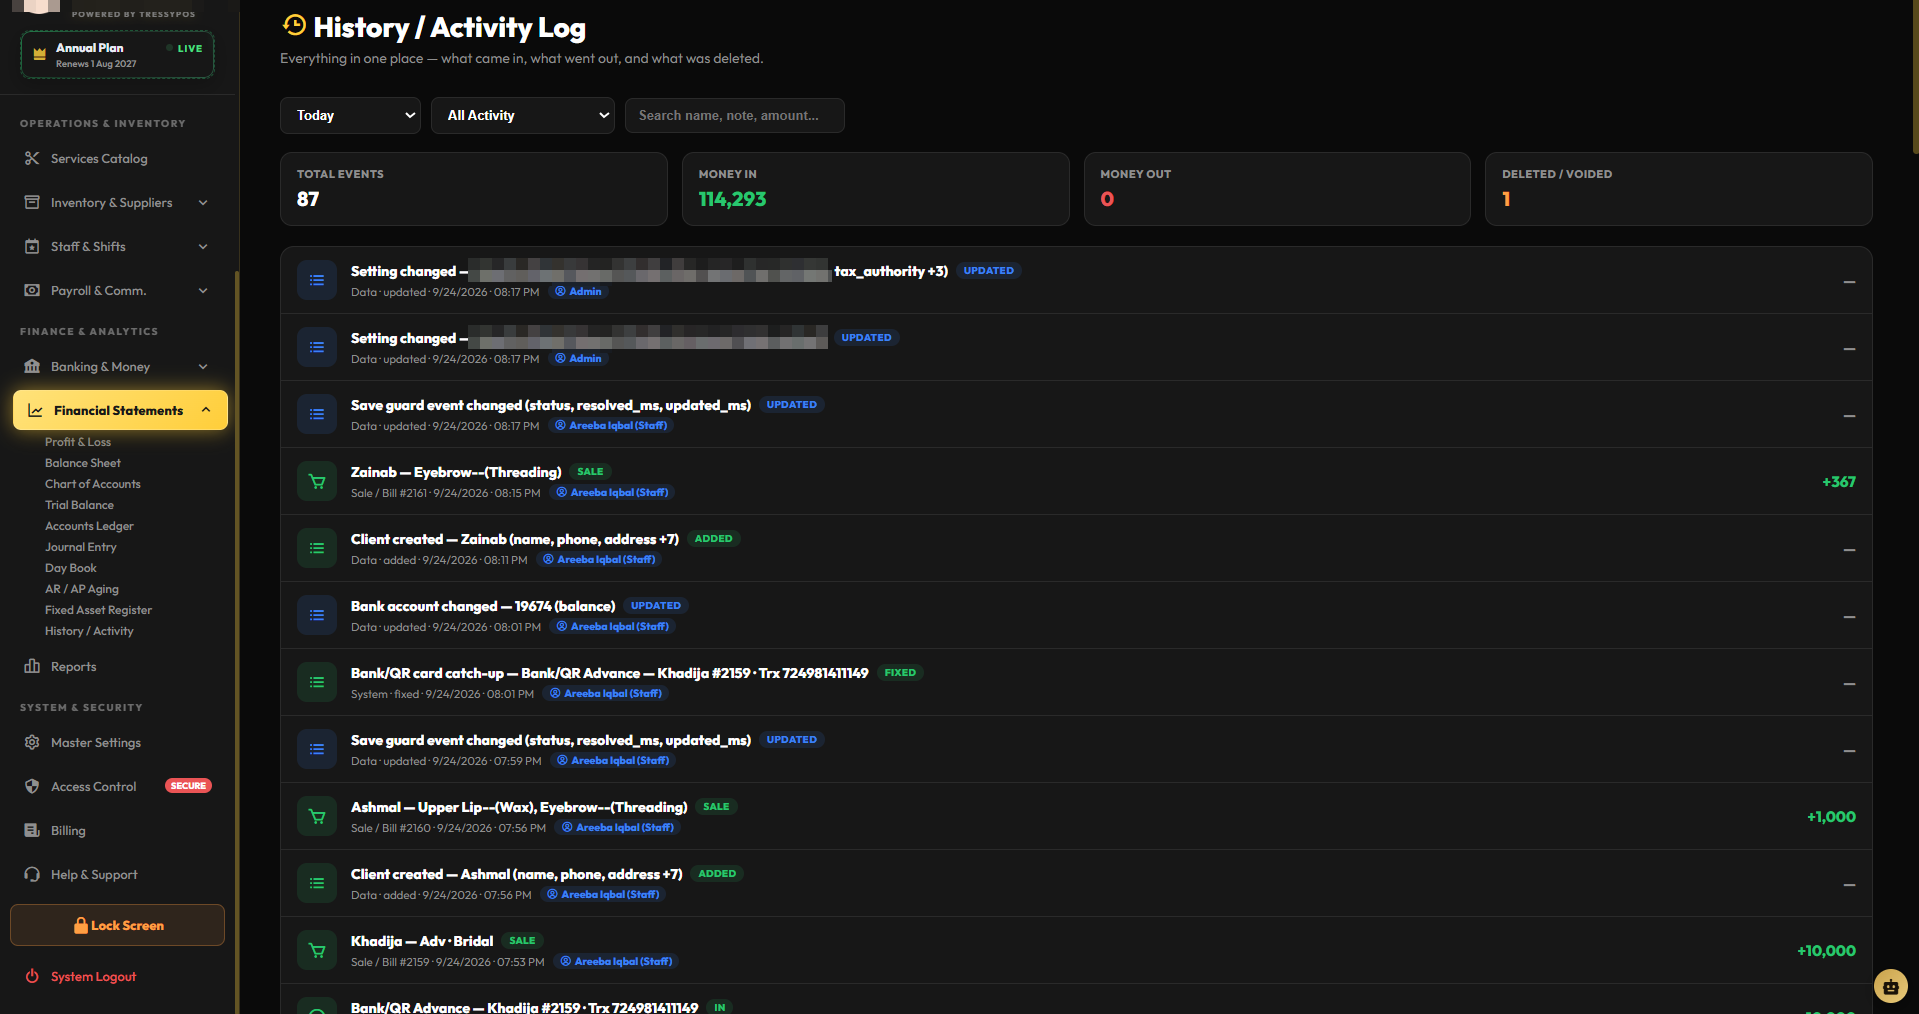Screen dimensions: 1919x1014
Task: Click System Logout link
Action: click(93, 976)
